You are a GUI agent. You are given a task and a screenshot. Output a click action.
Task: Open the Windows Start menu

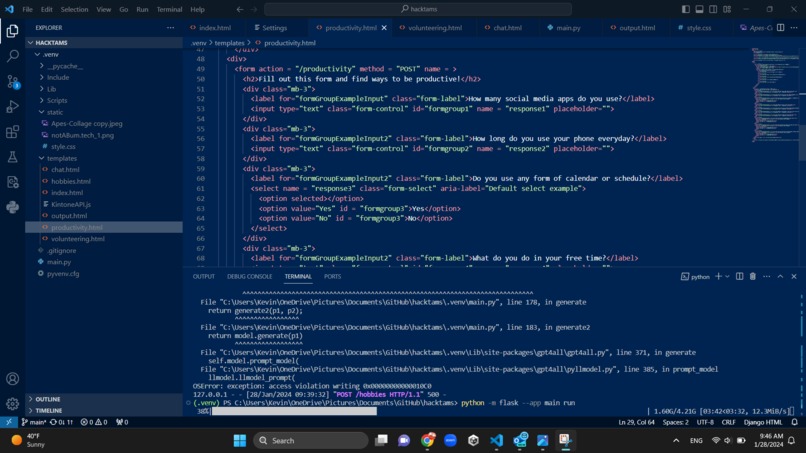(240, 441)
